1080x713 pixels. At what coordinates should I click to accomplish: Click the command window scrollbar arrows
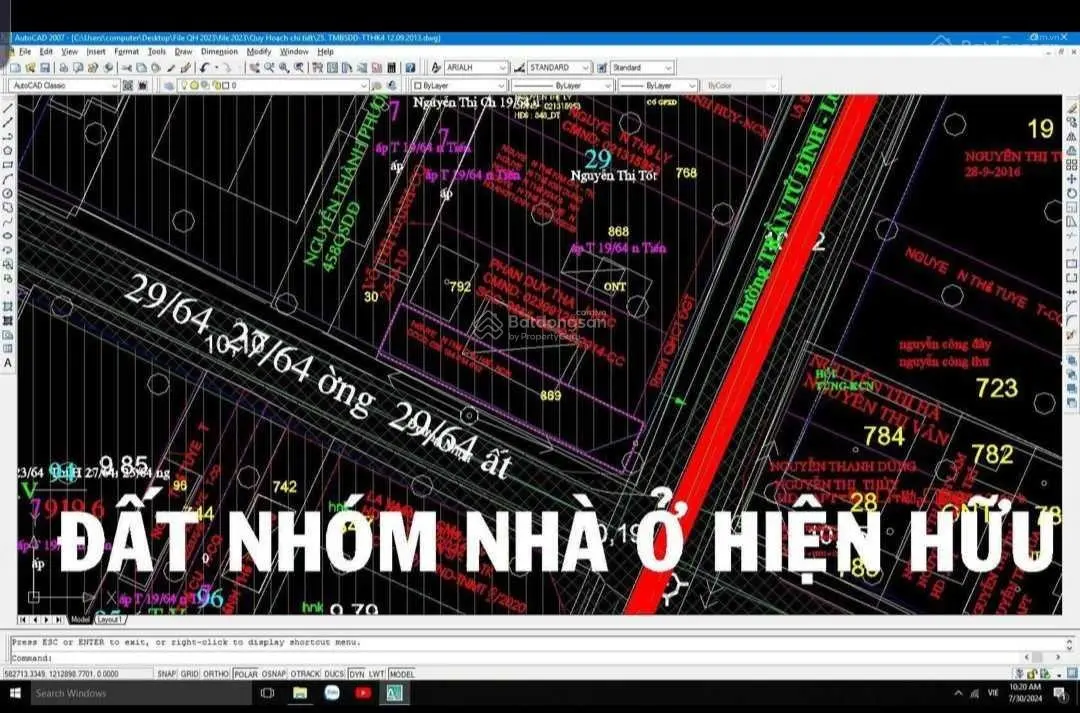pos(1069,645)
